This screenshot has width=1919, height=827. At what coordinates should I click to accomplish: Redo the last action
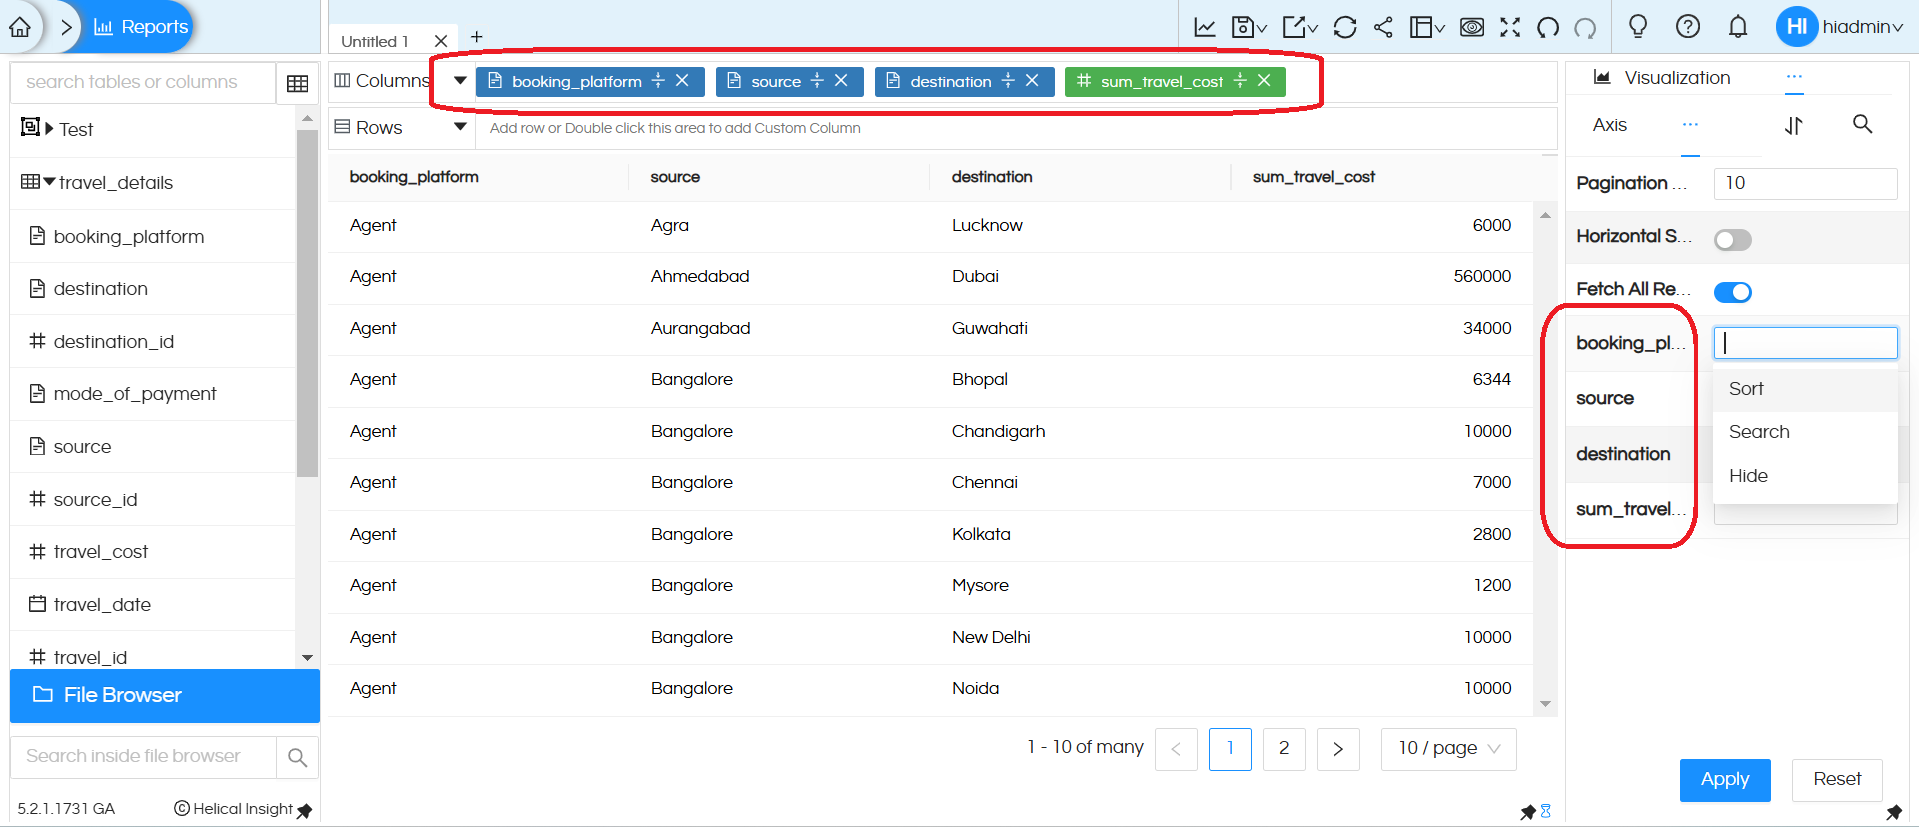click(x=1586, y=27)
